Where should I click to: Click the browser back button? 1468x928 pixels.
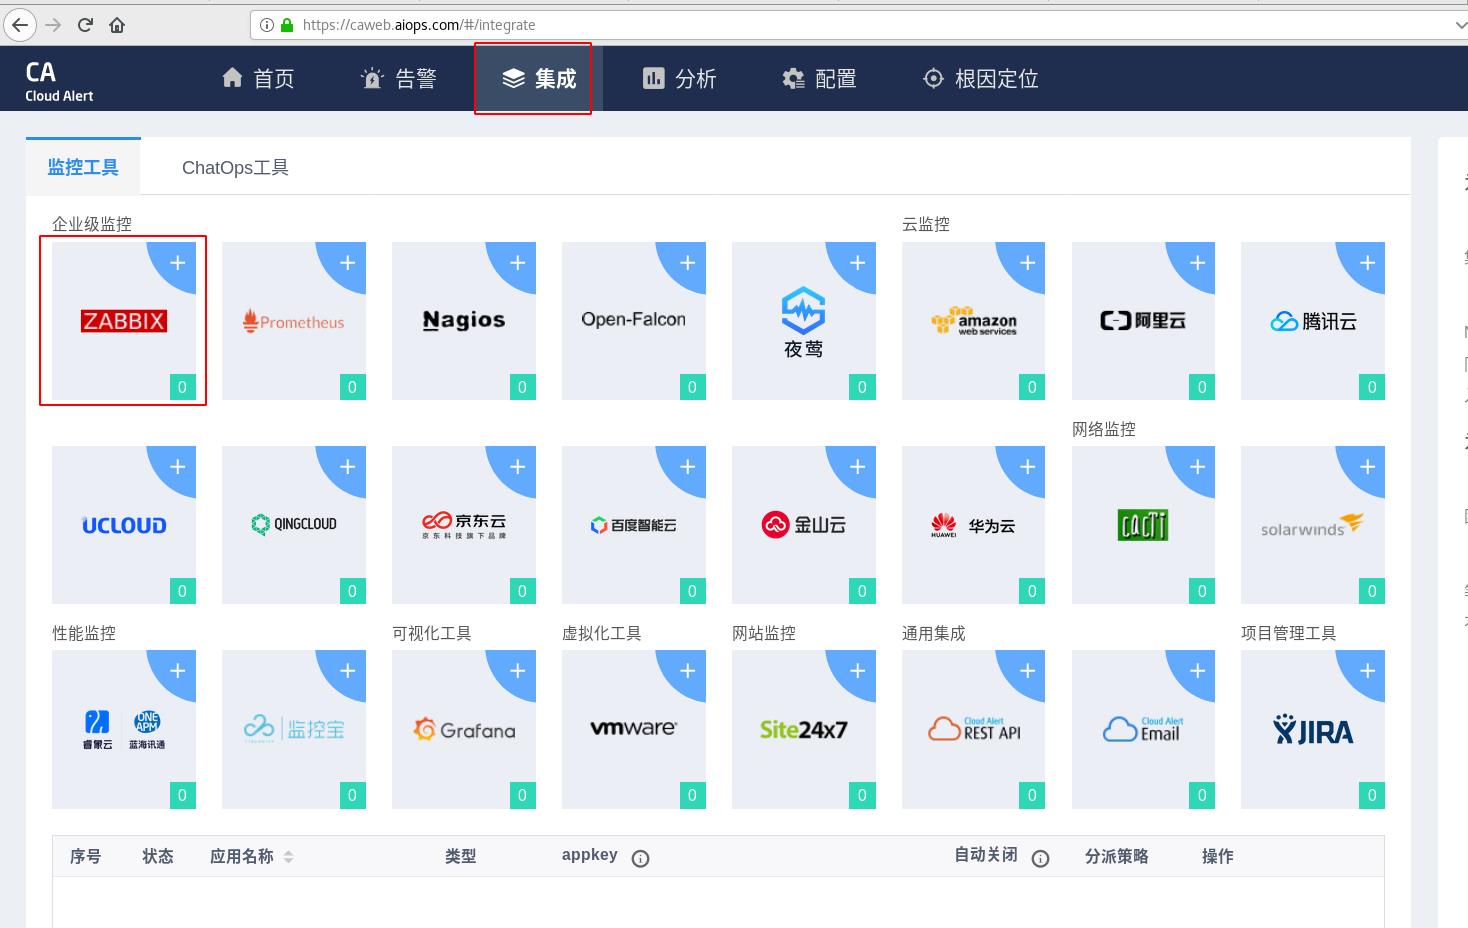pyautogui.click(x=20, y=25)
